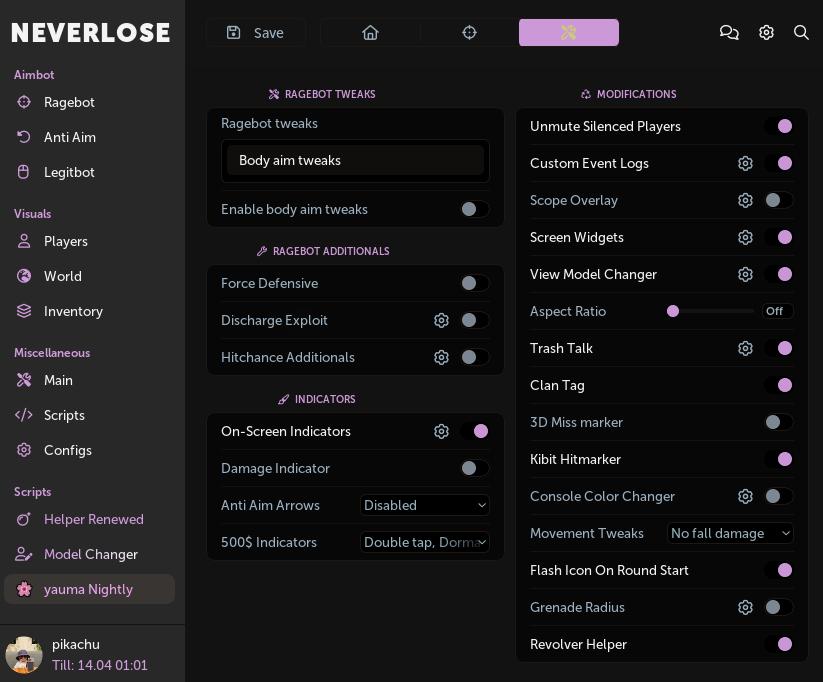Open Trash Talk gear settings
The width and height of the screenshot is (823, 682).
[x=745, y=348]
